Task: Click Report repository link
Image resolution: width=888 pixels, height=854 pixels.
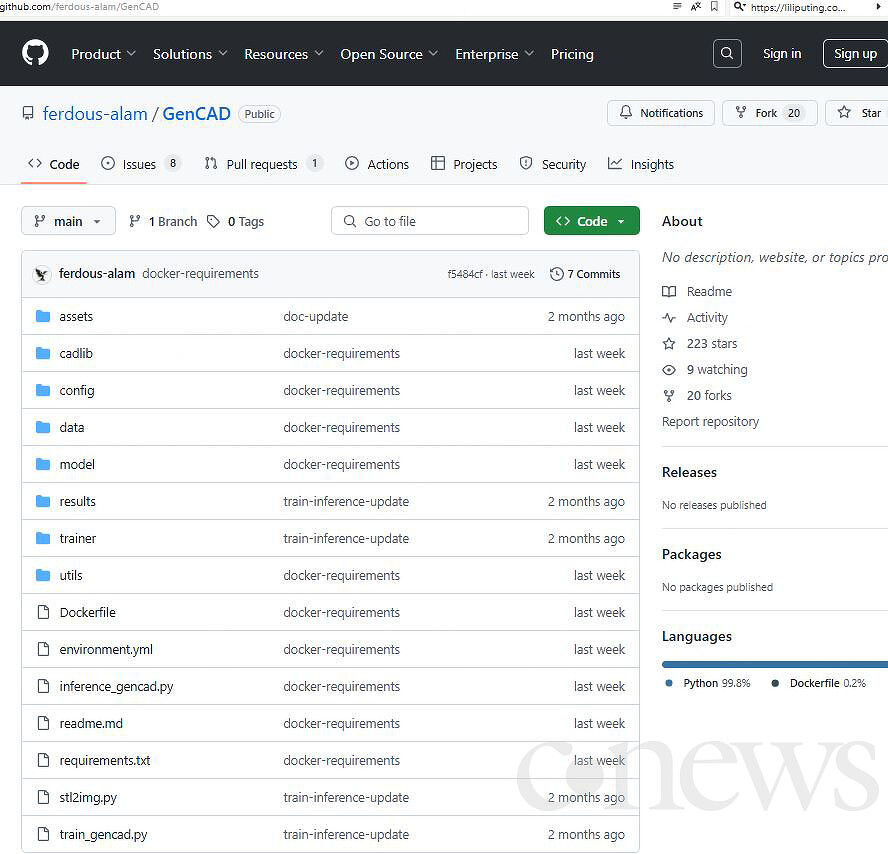Action: (710, 422)
